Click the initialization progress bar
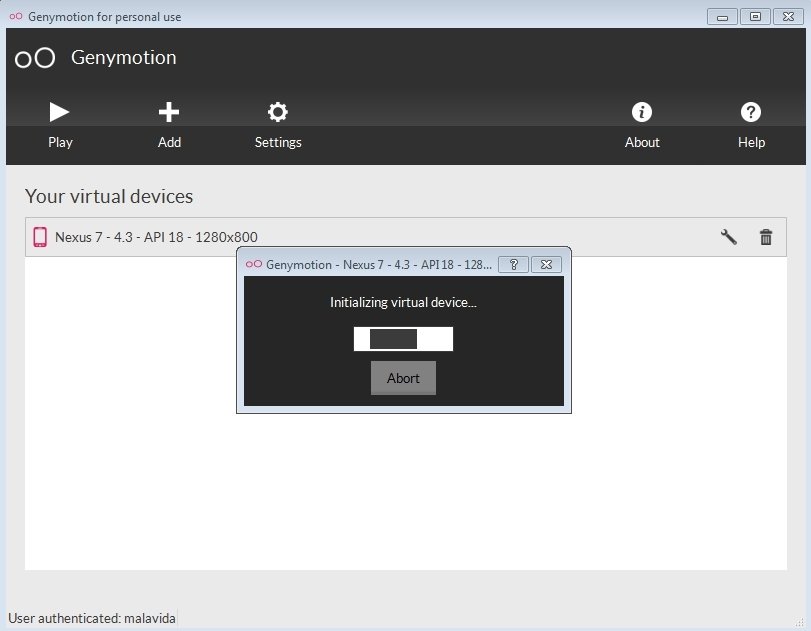This screenshot has height=631, width=811. pos(403,339)
